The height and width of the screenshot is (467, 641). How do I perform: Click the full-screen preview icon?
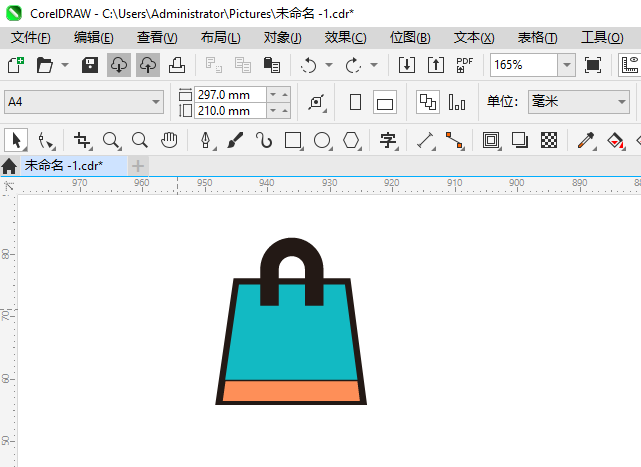(x=593, y=65)
